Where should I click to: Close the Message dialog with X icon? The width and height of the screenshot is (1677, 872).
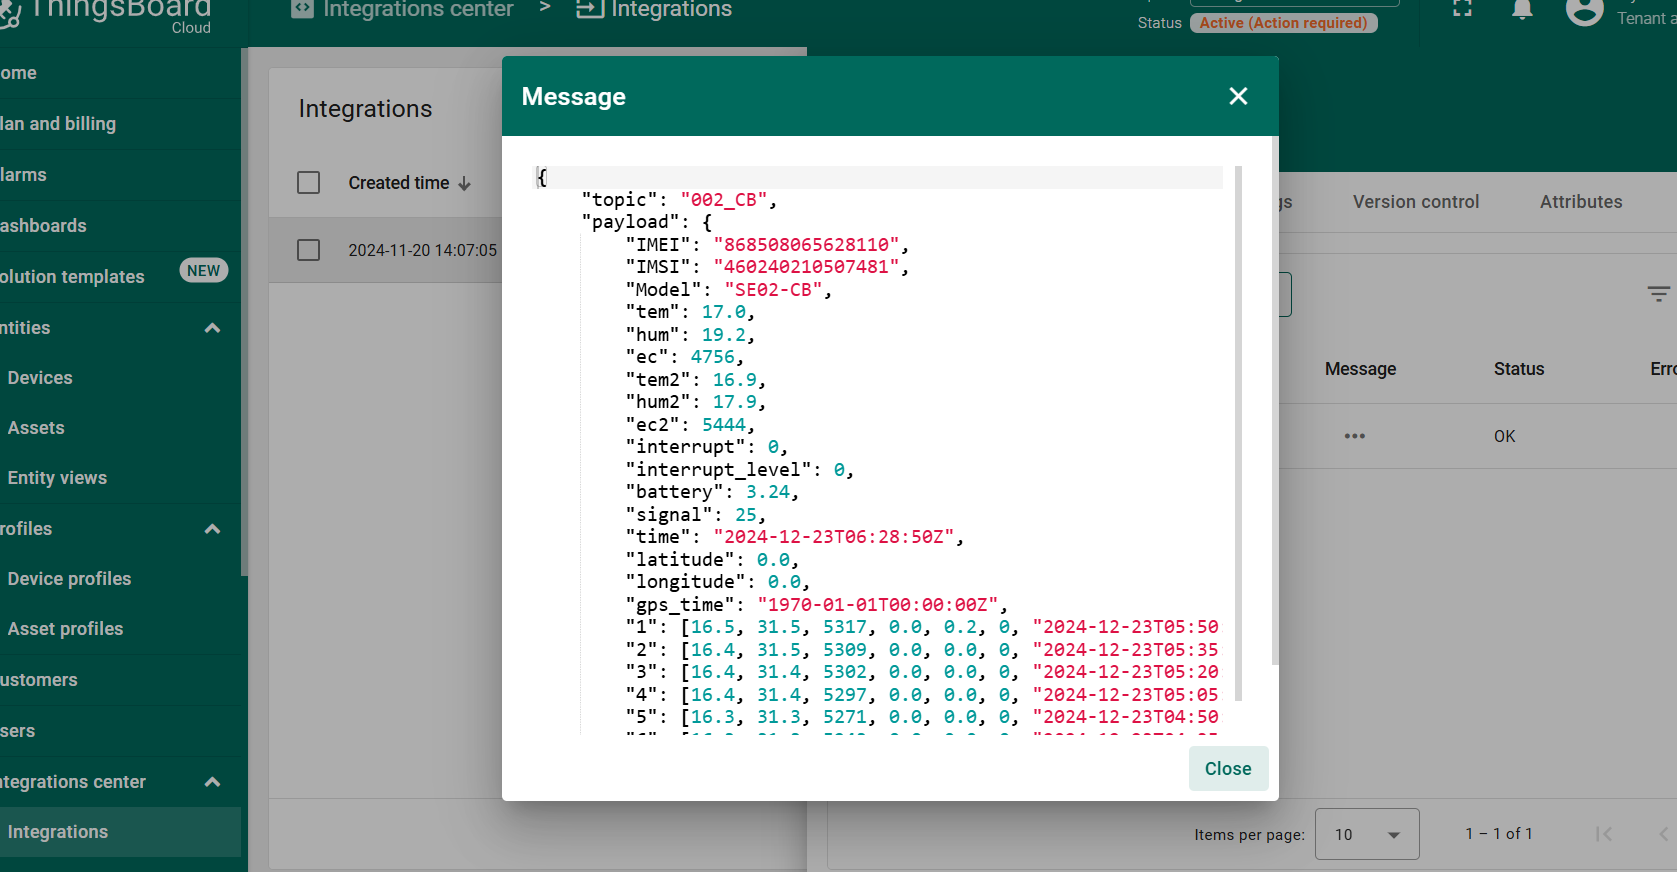click(x=1238, y=96)
